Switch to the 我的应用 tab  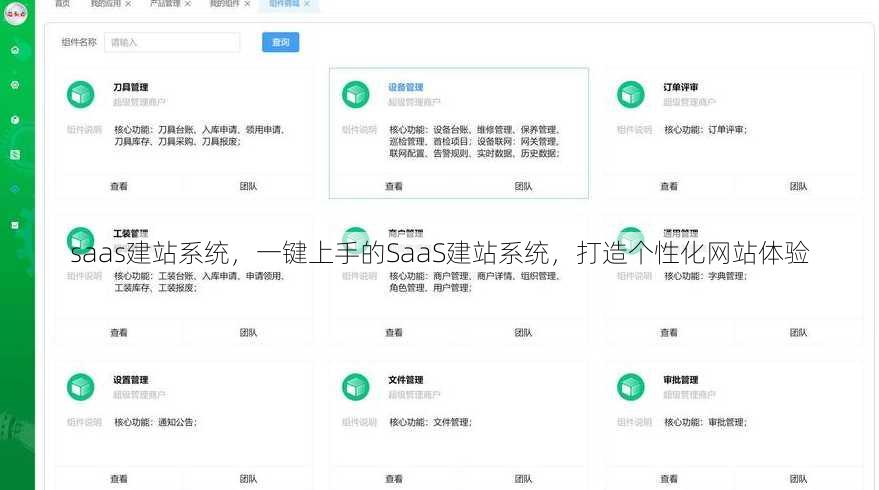tap(106, 4)
